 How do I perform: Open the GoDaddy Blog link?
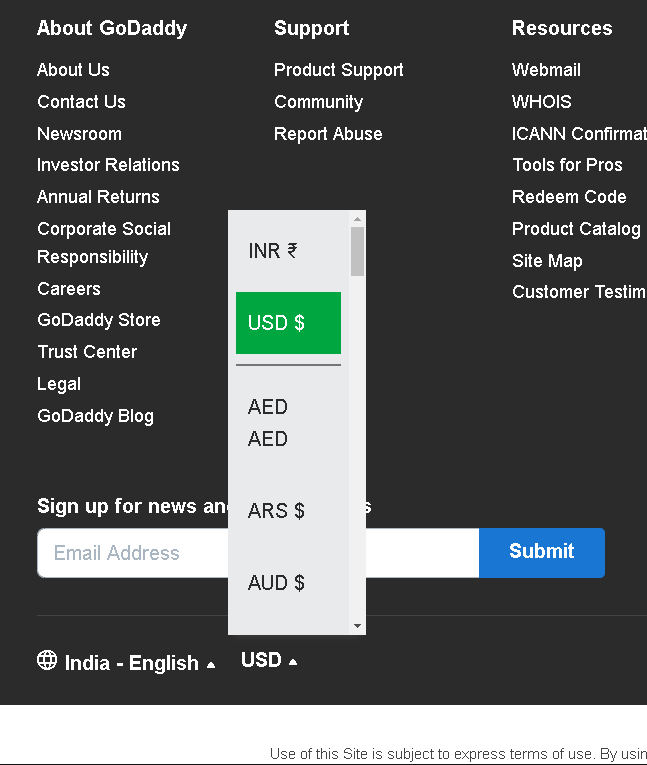click(95, 416)
